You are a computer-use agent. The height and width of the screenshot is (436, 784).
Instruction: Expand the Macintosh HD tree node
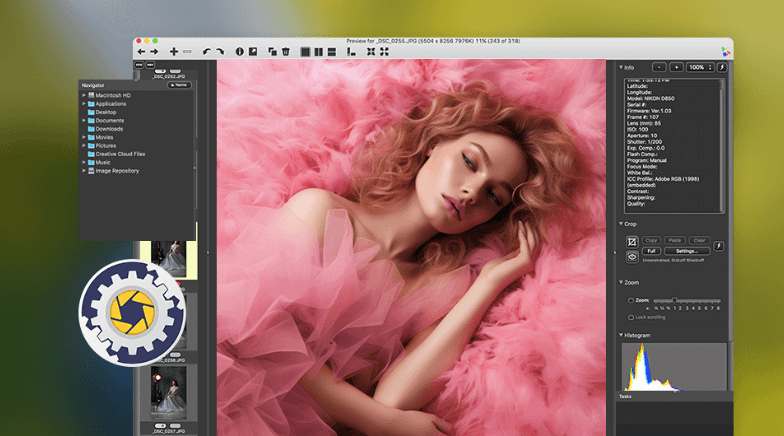click(x=84, y=95)
